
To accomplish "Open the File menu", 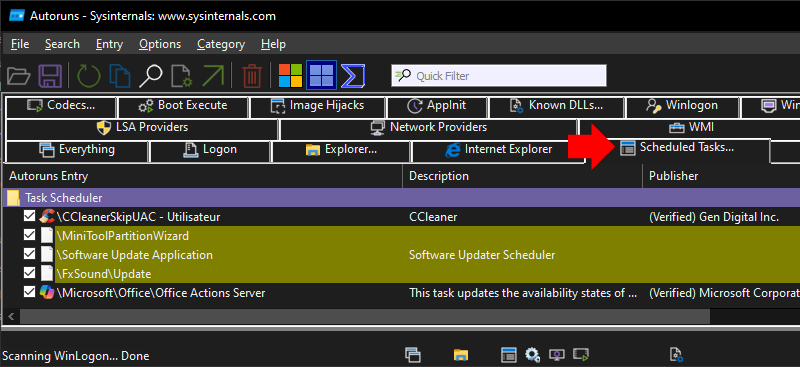I will (20, 44).
